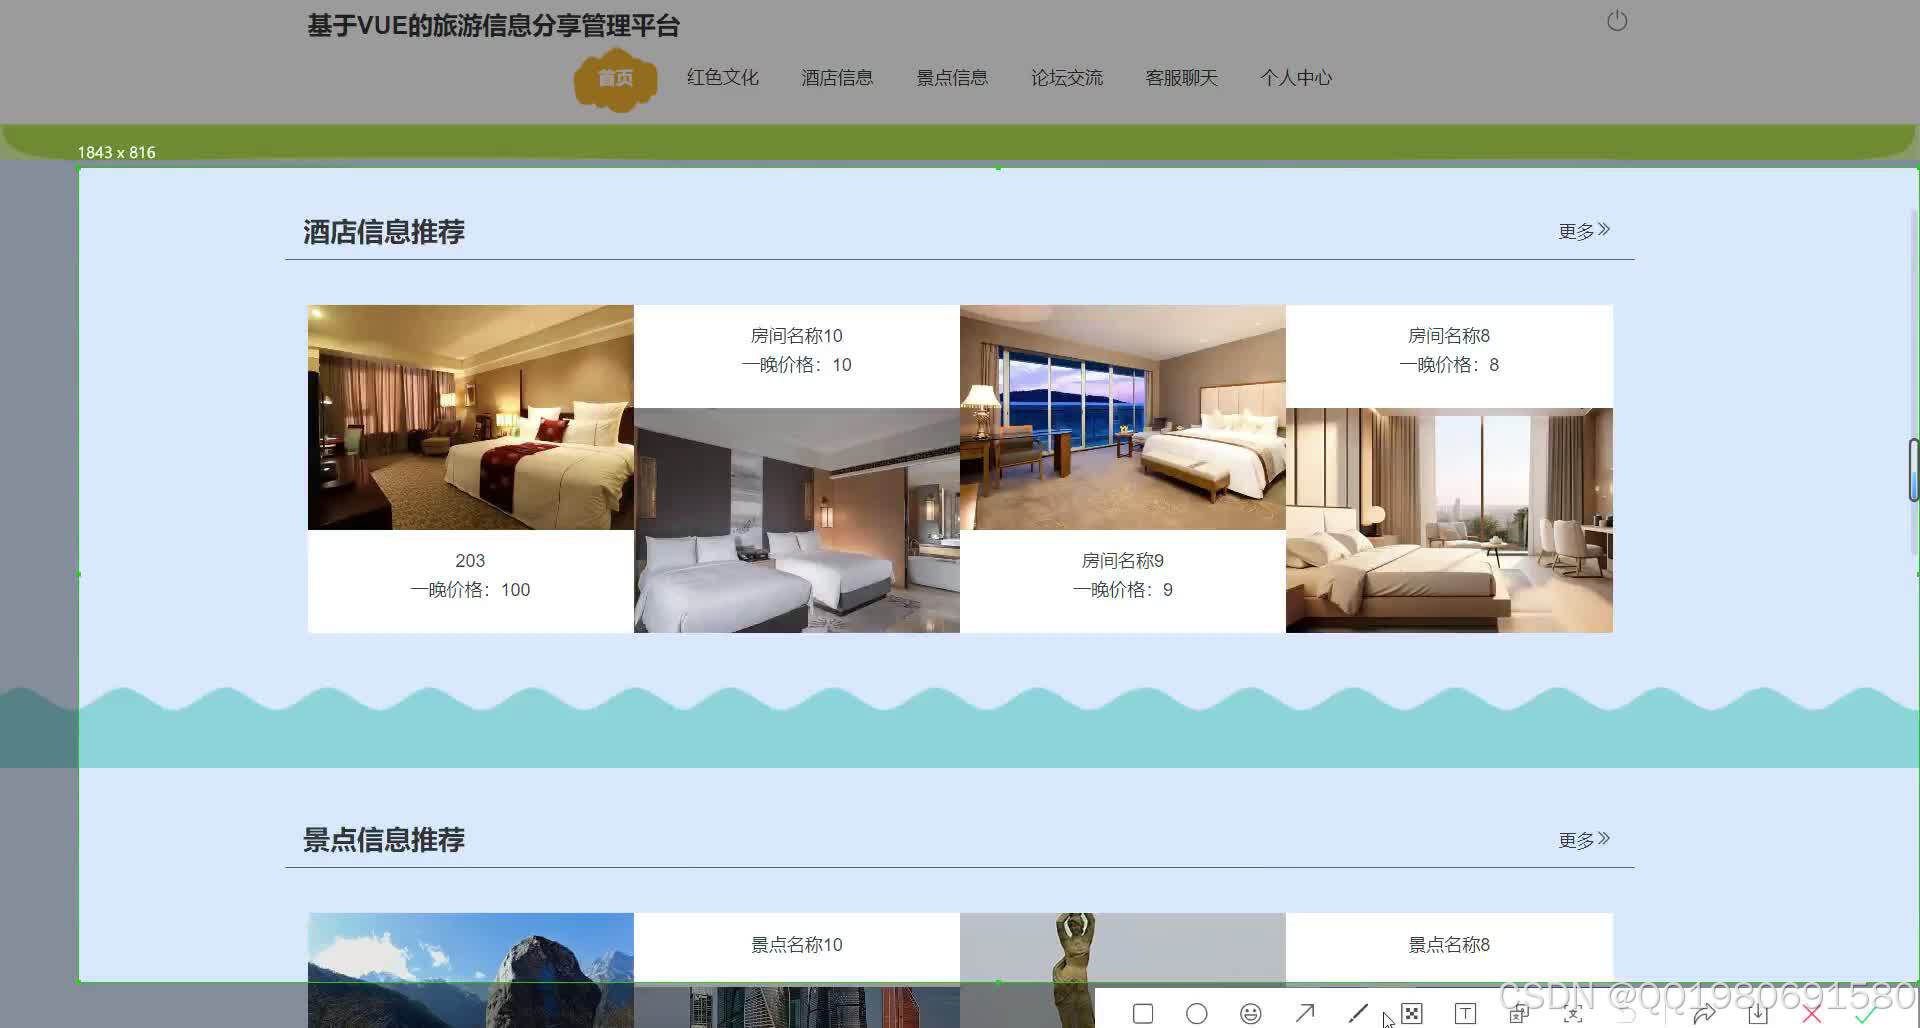Open the emoji sticker tool
Viewport: 1920px width, 1028px height.
(x=1251, y=1013)
